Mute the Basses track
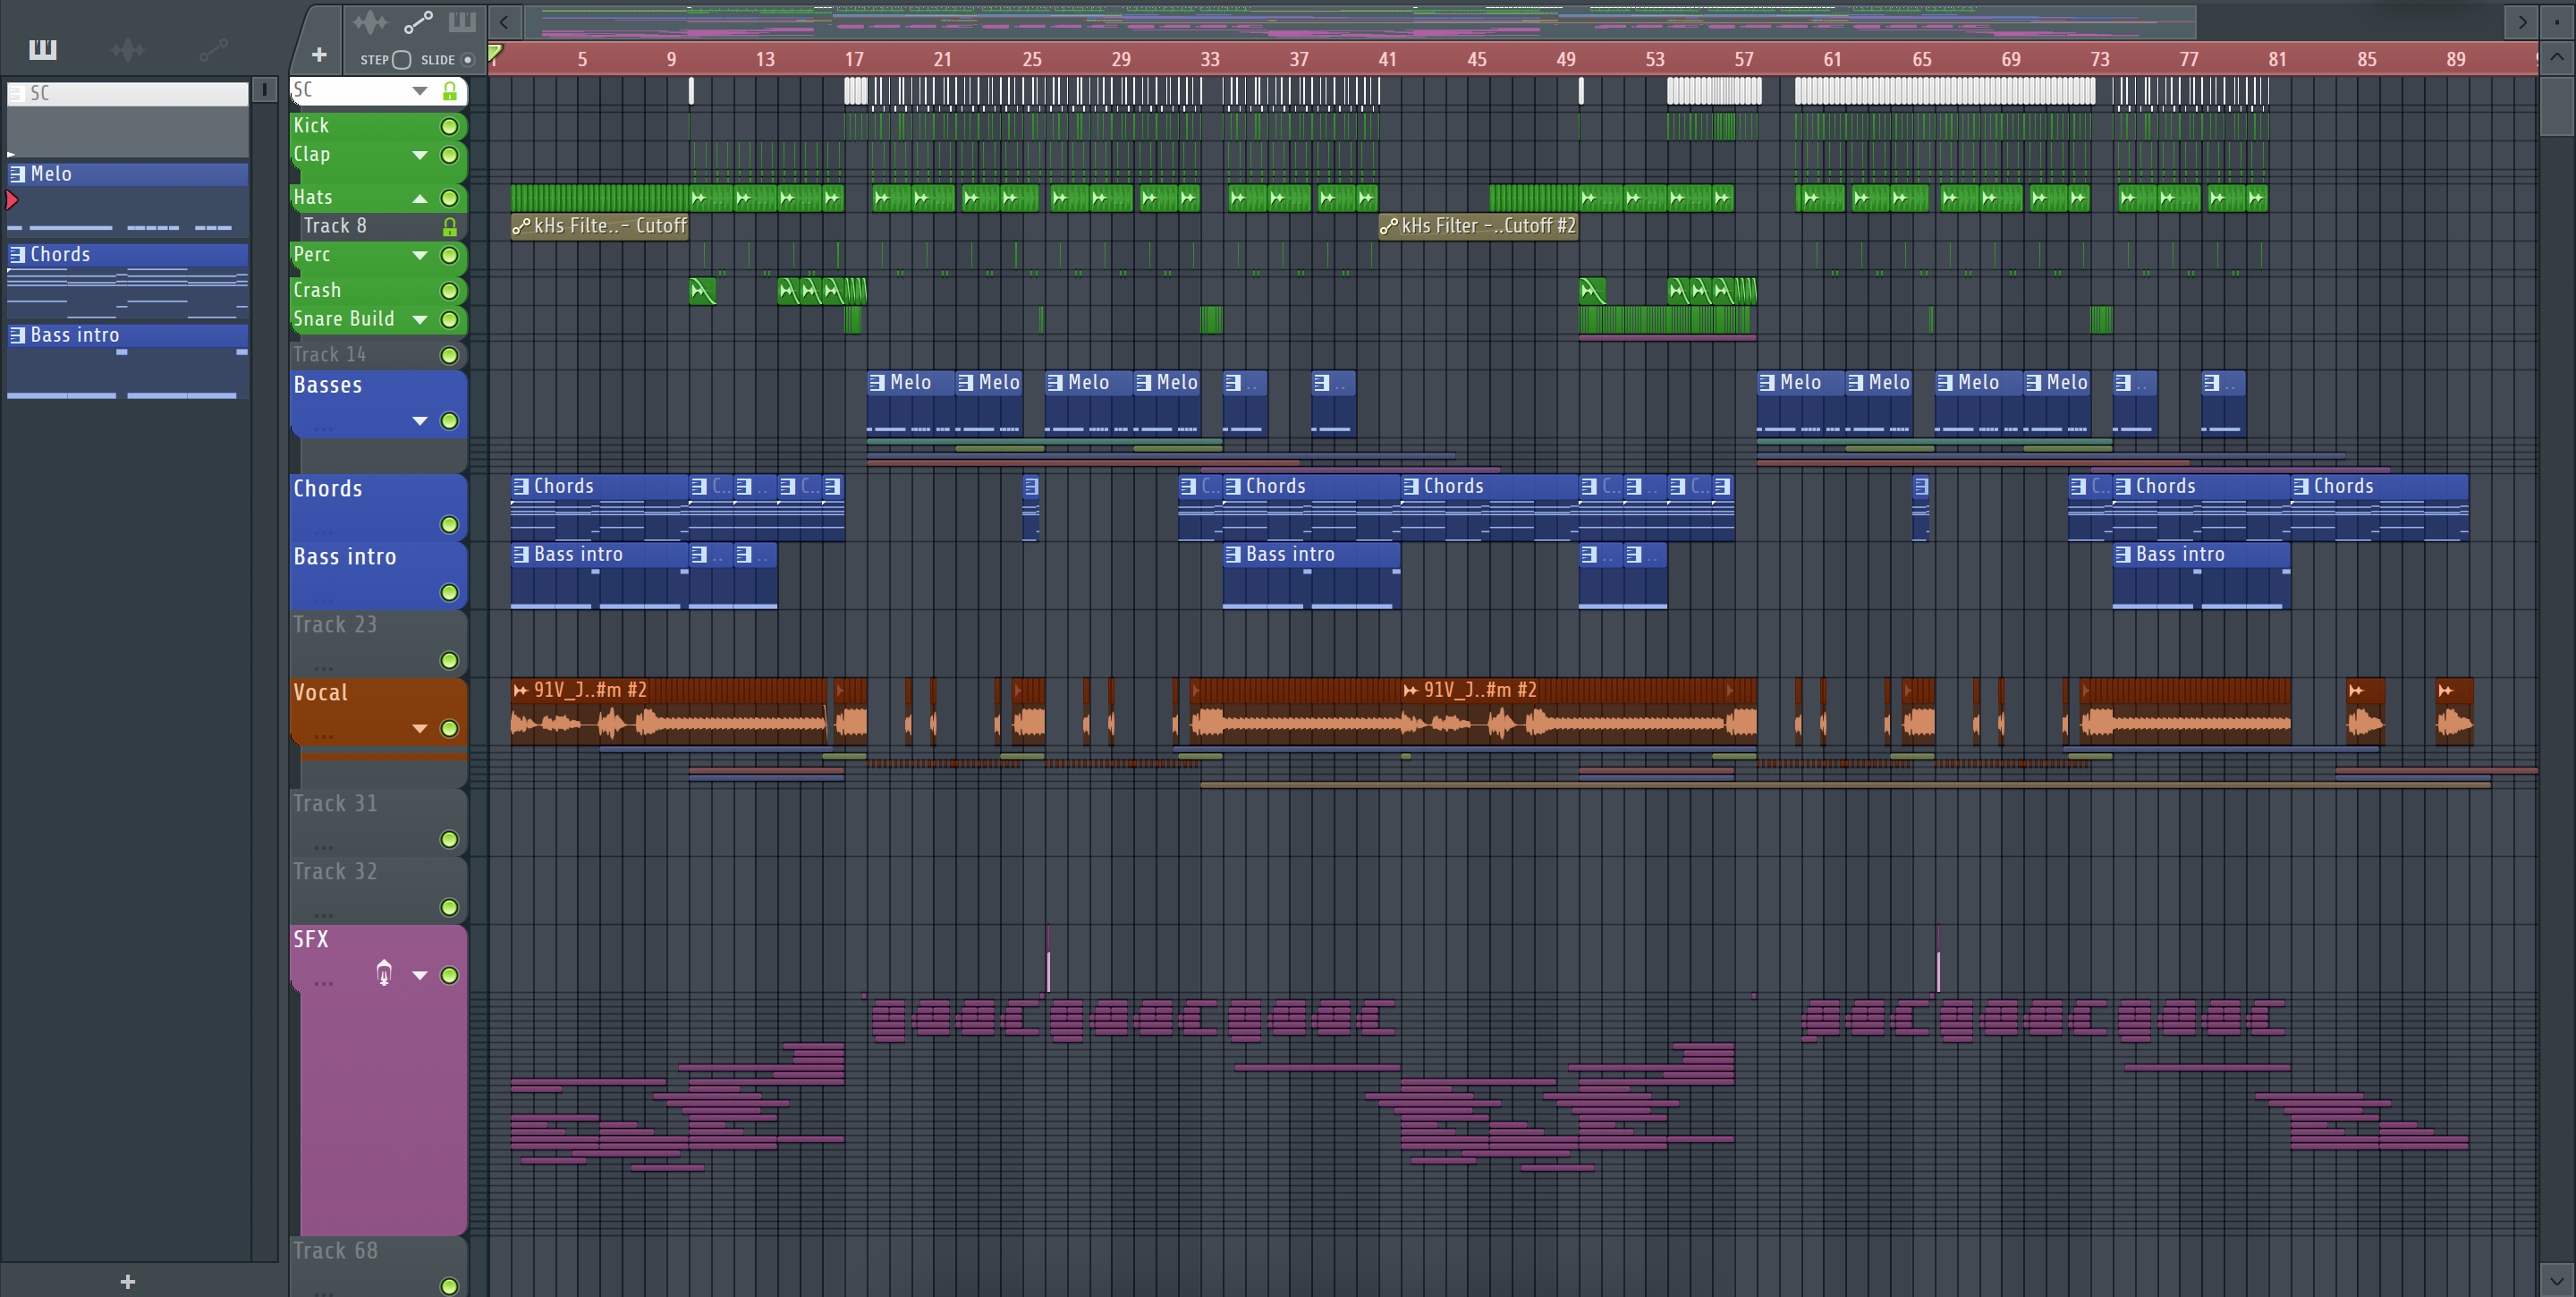 point(450,422)
